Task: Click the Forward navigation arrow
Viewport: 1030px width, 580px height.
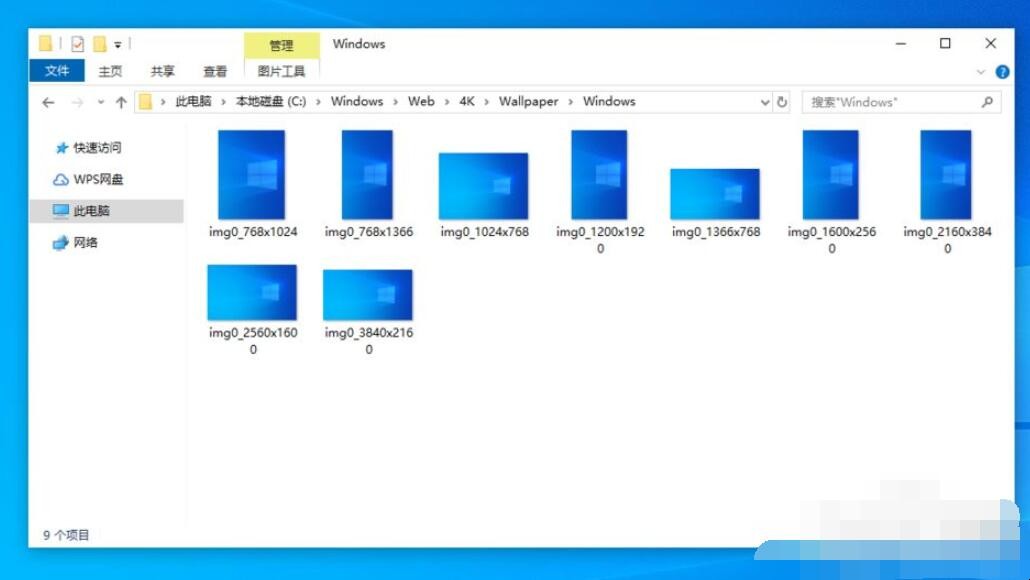Action: coord(78,102)
